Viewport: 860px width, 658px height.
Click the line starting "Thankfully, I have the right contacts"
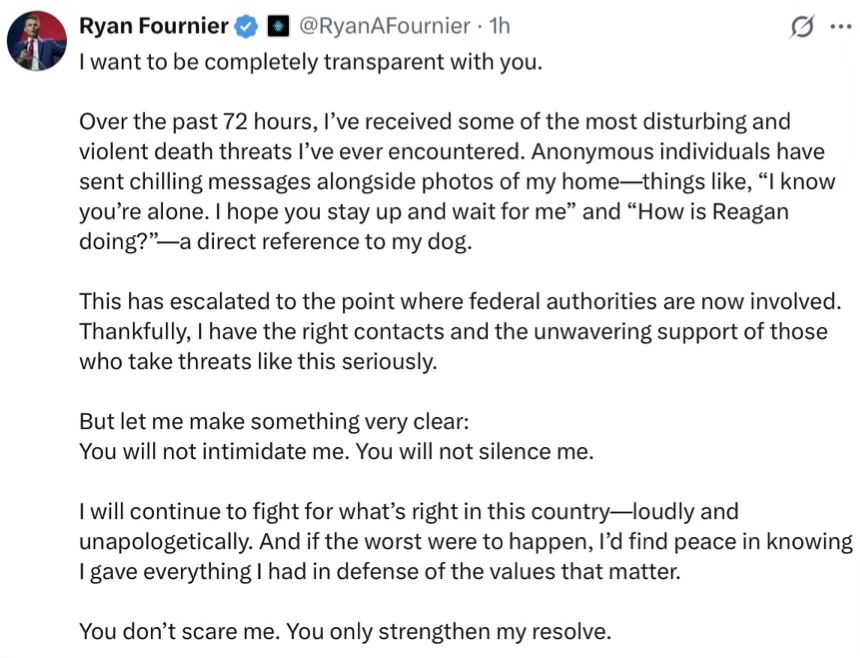click(453, 332)
